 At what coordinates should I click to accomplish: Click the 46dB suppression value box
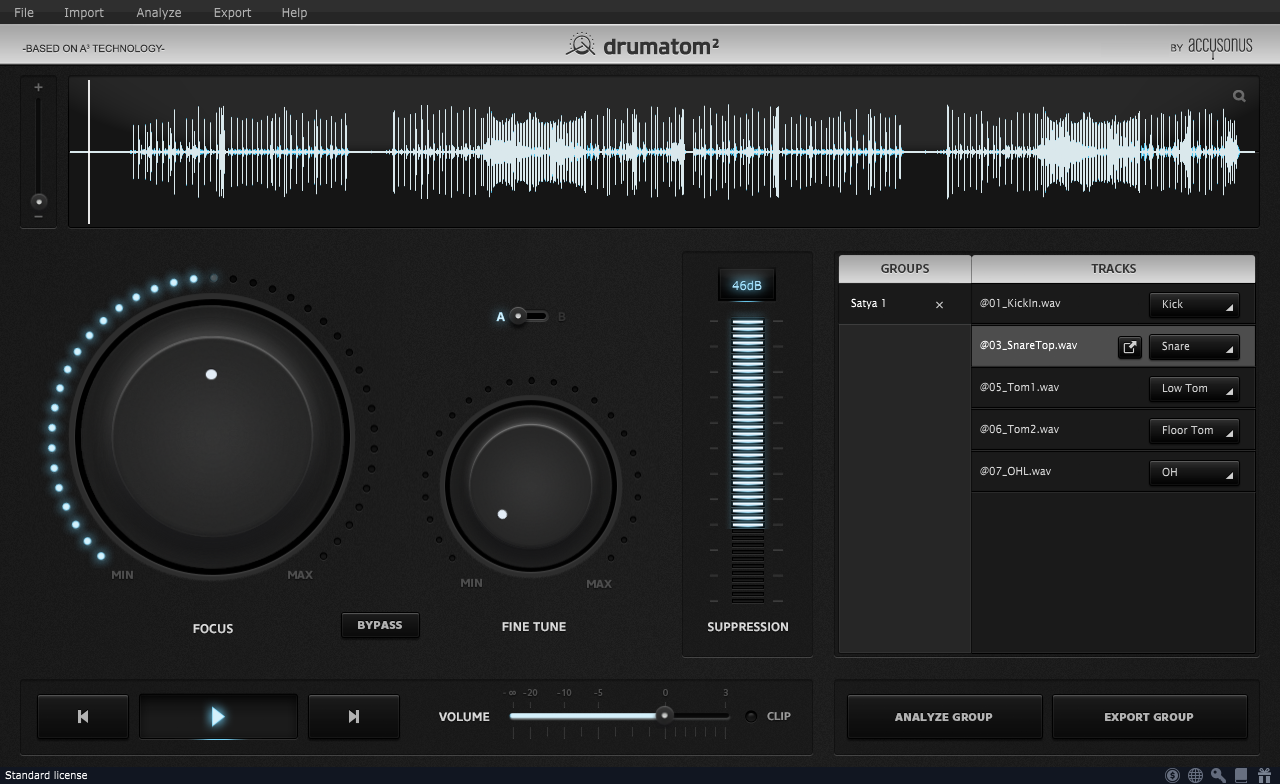(x=747, y=285)
